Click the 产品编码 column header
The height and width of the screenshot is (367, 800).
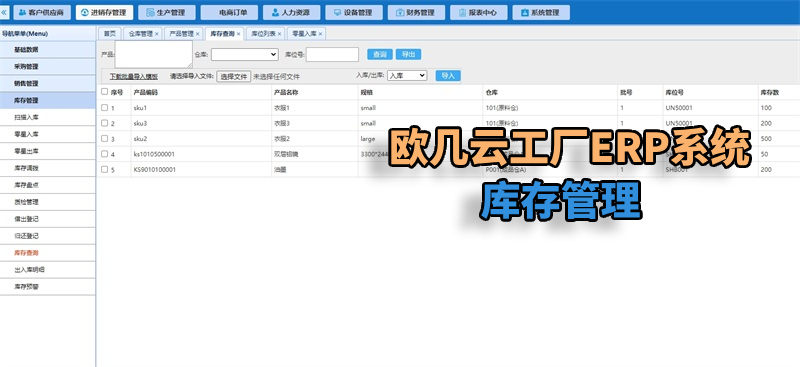145,92
